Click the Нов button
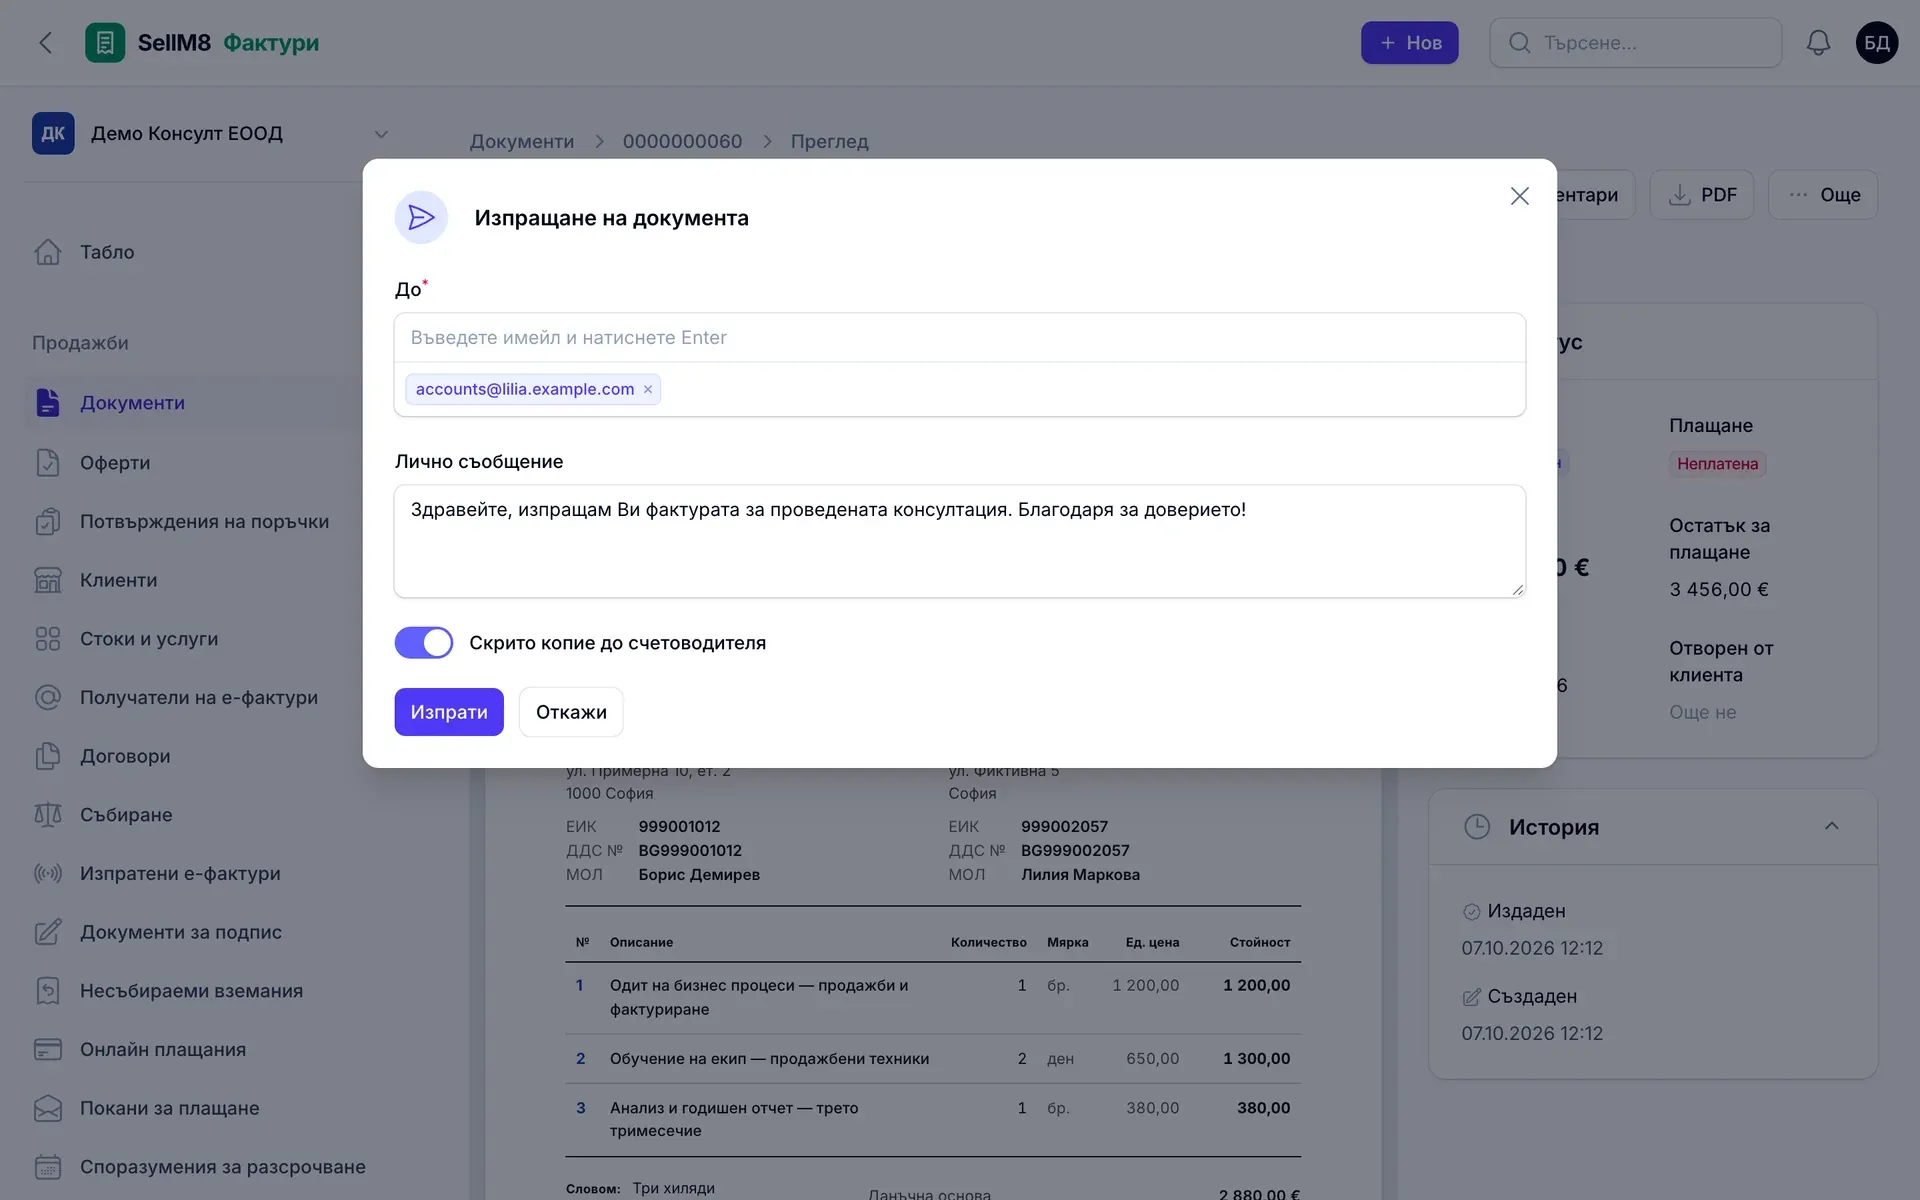 click(x=1409, y=43)
